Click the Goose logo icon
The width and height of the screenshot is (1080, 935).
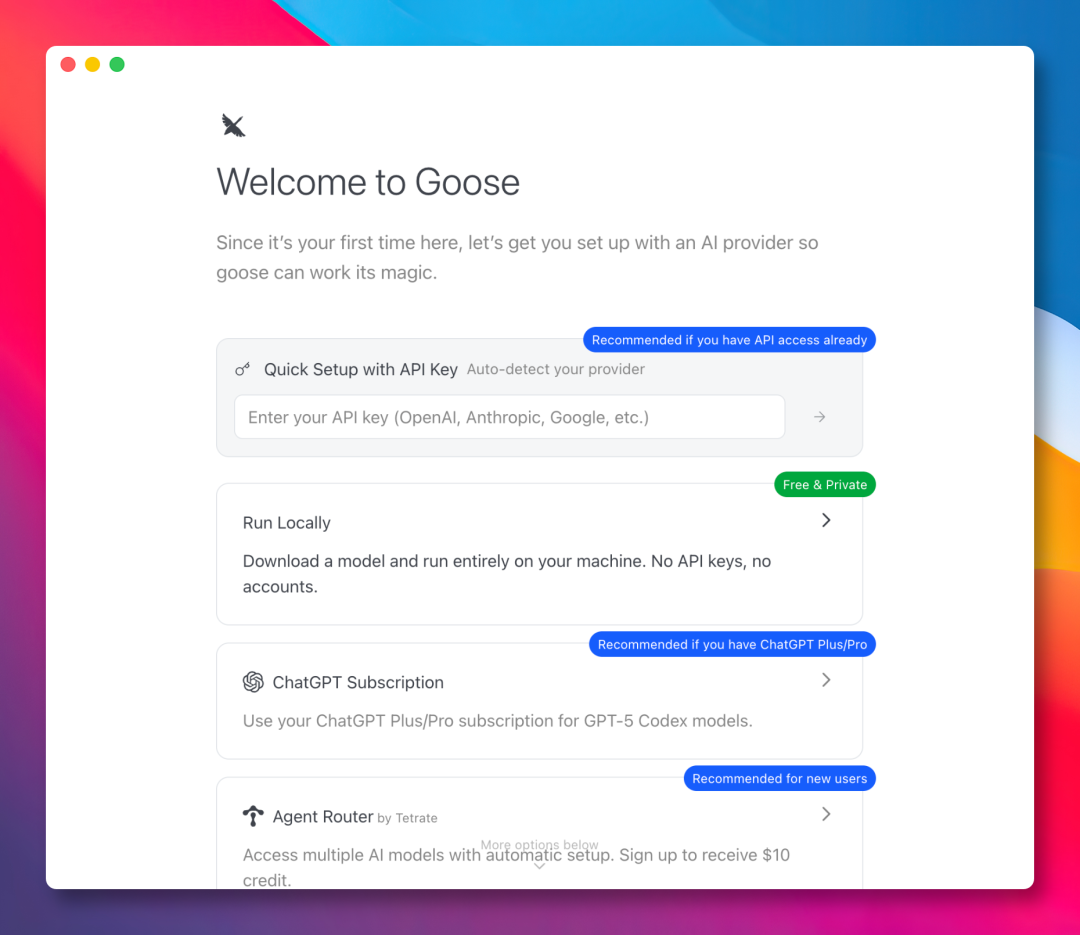click(x=233, y=125)
